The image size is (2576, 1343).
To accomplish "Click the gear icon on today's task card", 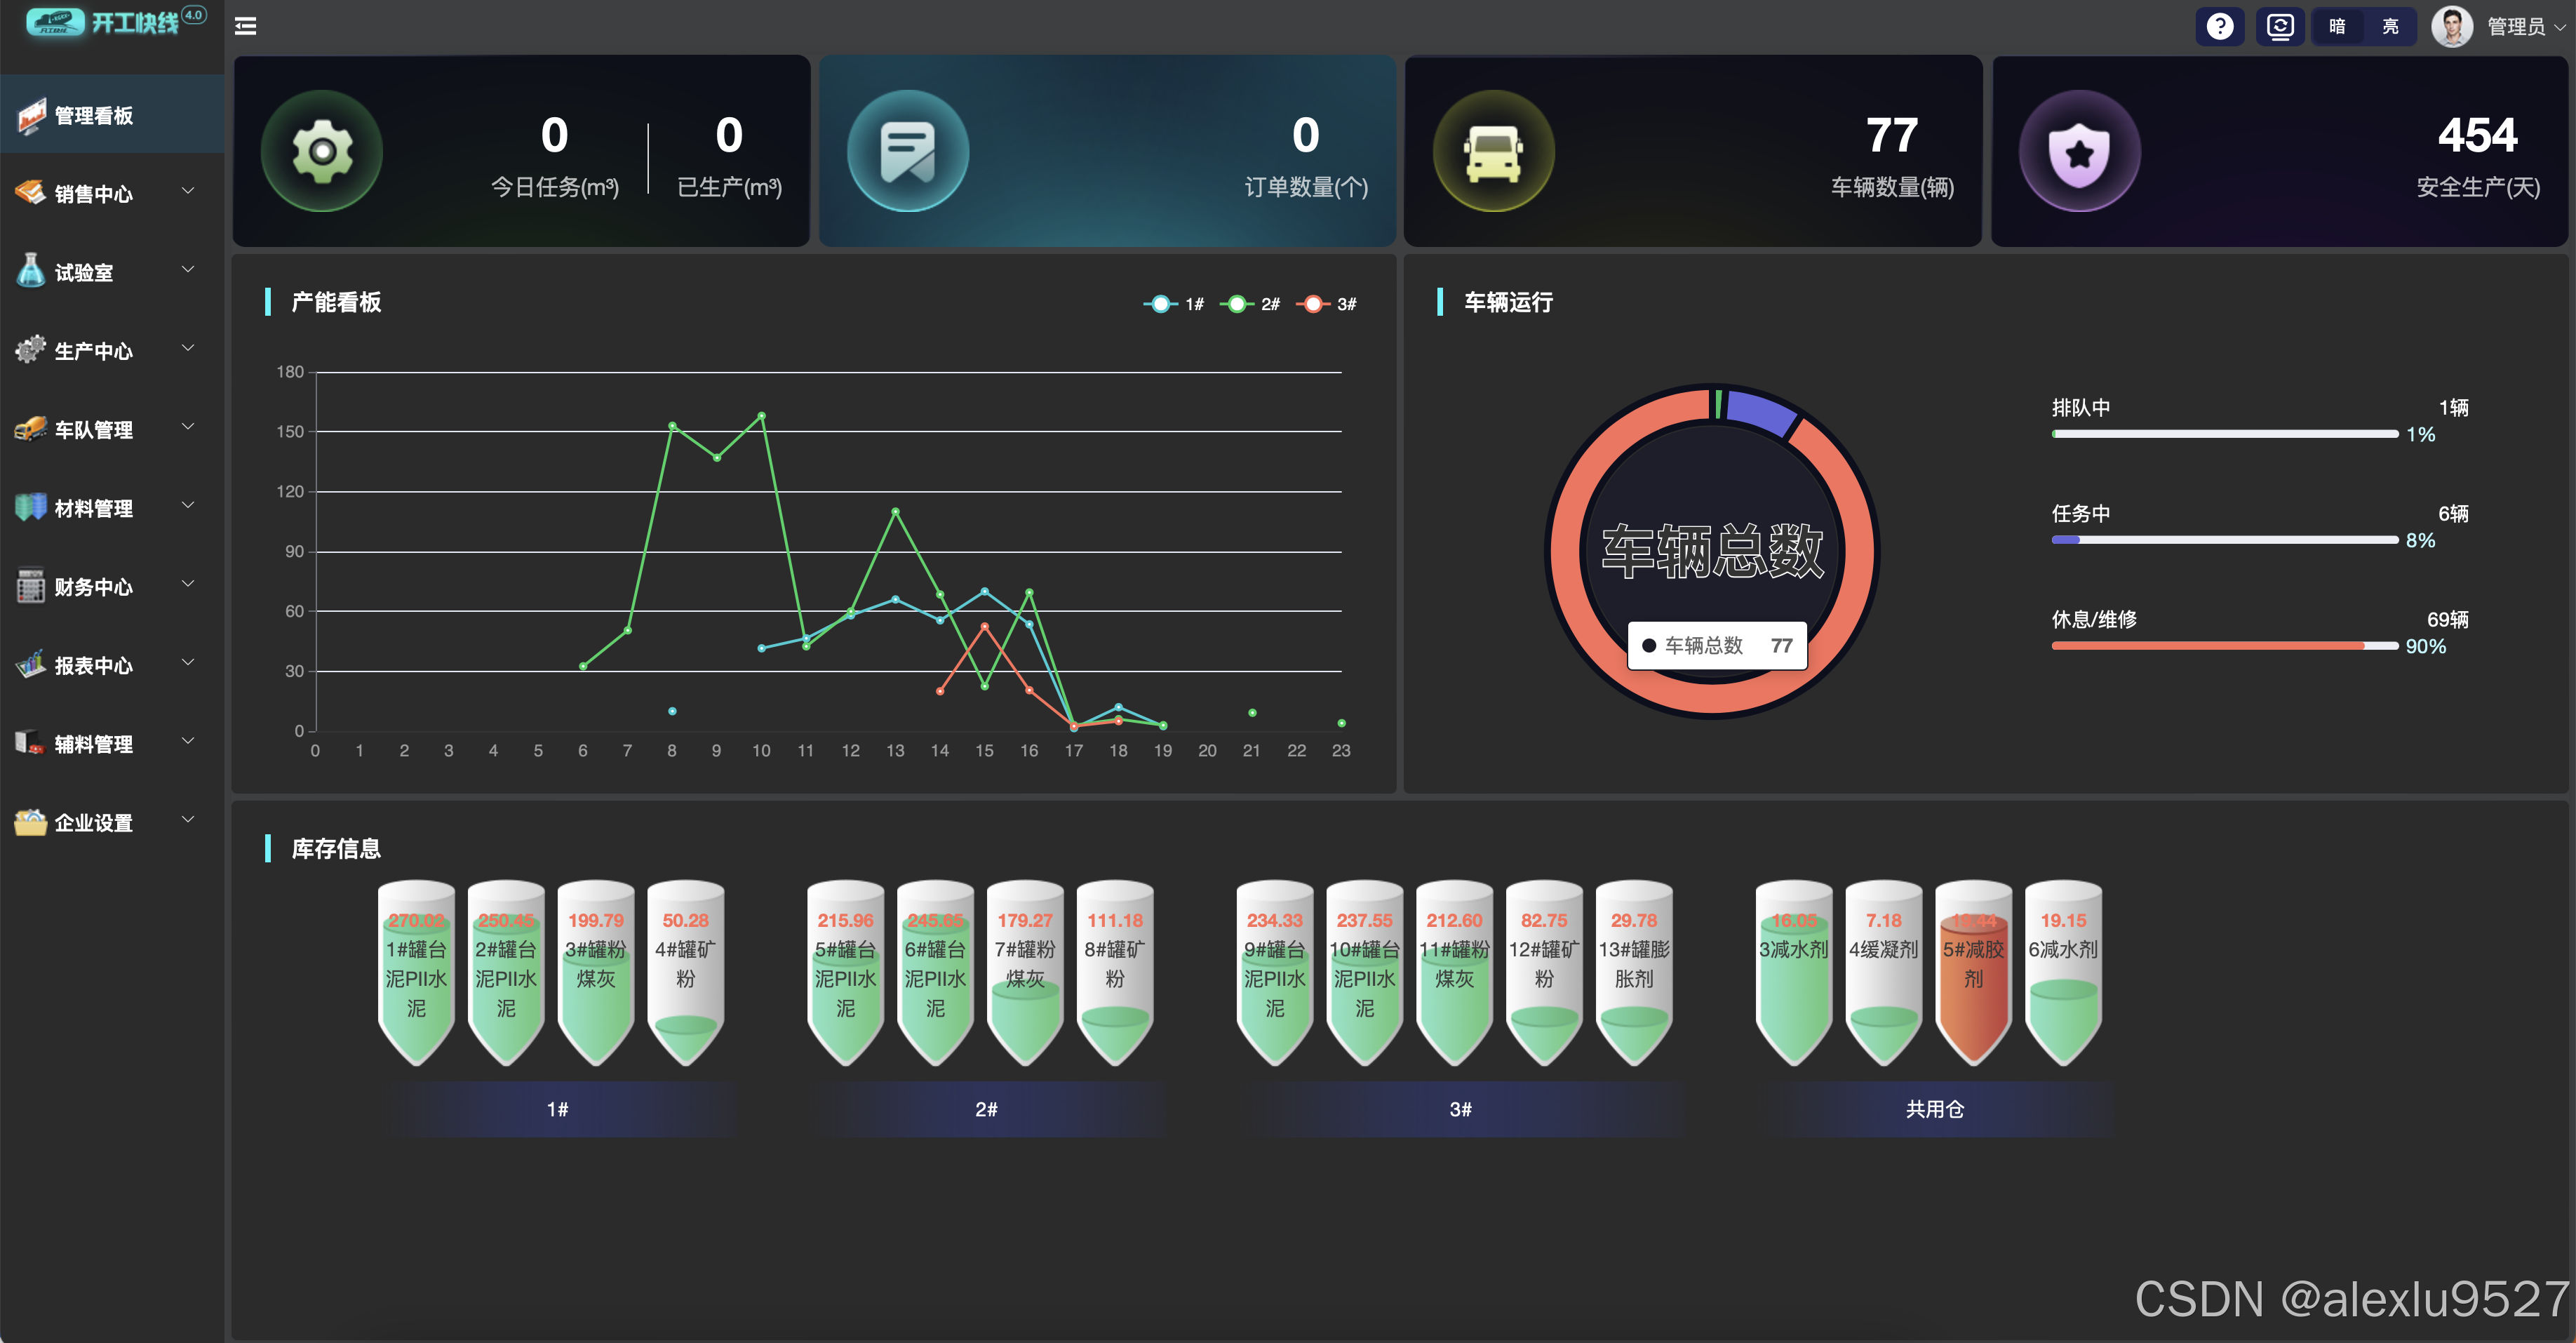I will coord(321,151).
